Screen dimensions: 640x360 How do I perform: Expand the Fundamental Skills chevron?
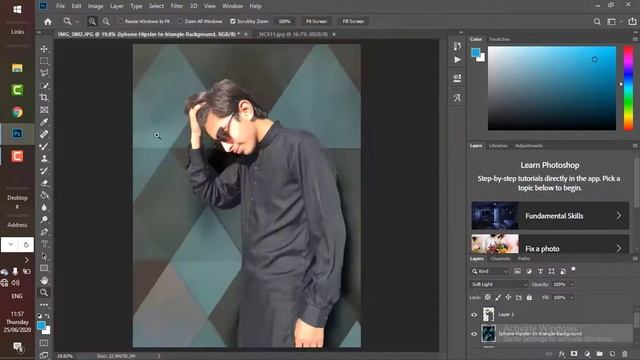click(619, 216)
